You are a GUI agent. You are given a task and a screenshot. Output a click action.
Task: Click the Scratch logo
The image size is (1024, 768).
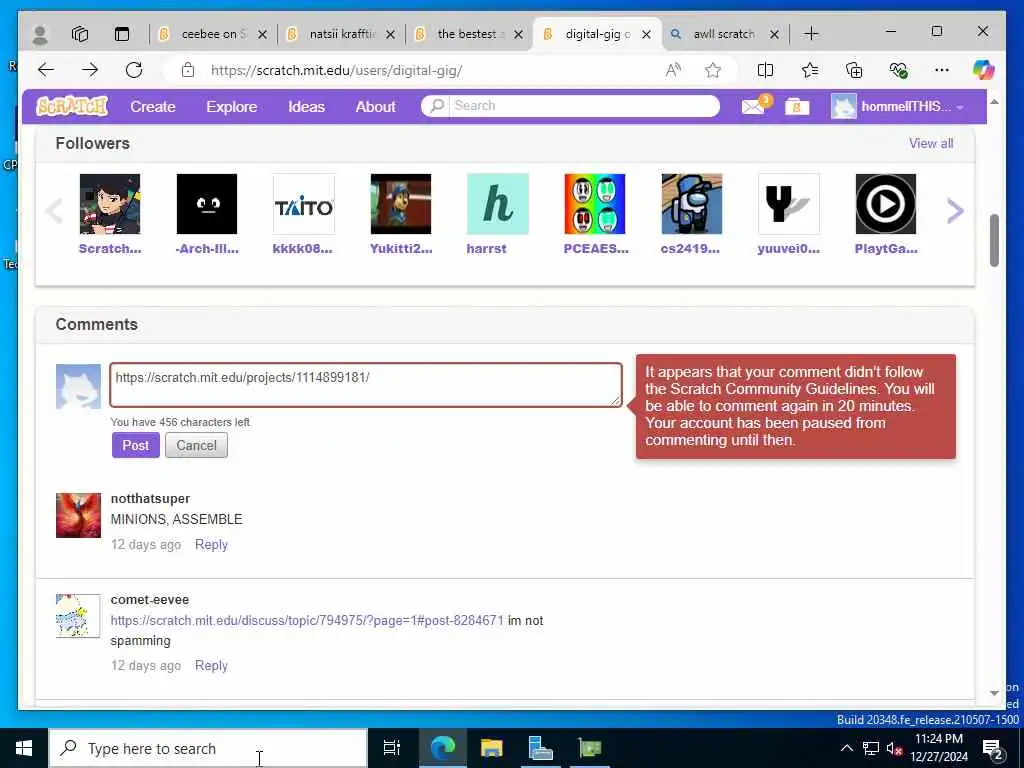pyautogui.click(x=72, y=106)
